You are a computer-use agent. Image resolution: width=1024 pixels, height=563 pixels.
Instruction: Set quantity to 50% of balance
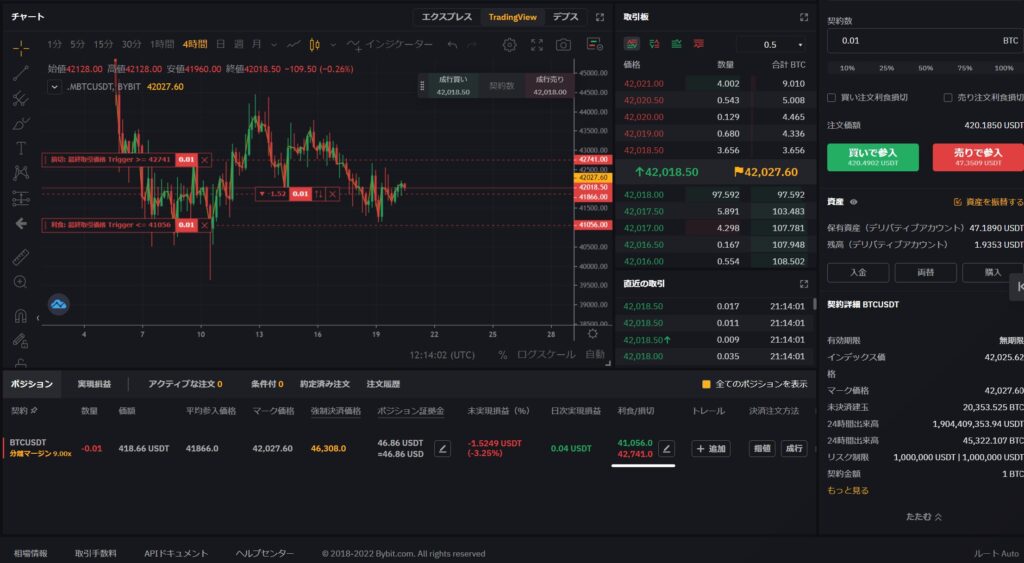[925, 68]
